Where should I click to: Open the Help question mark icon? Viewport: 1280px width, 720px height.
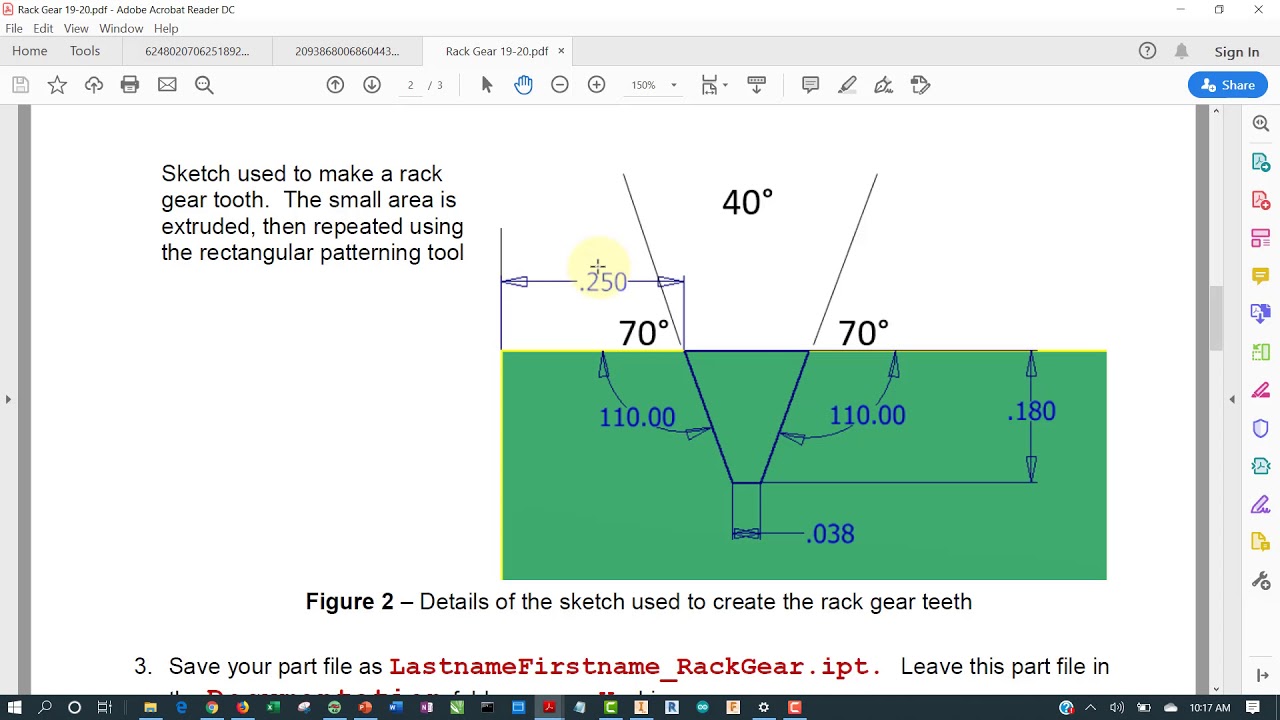point(1147,51)
